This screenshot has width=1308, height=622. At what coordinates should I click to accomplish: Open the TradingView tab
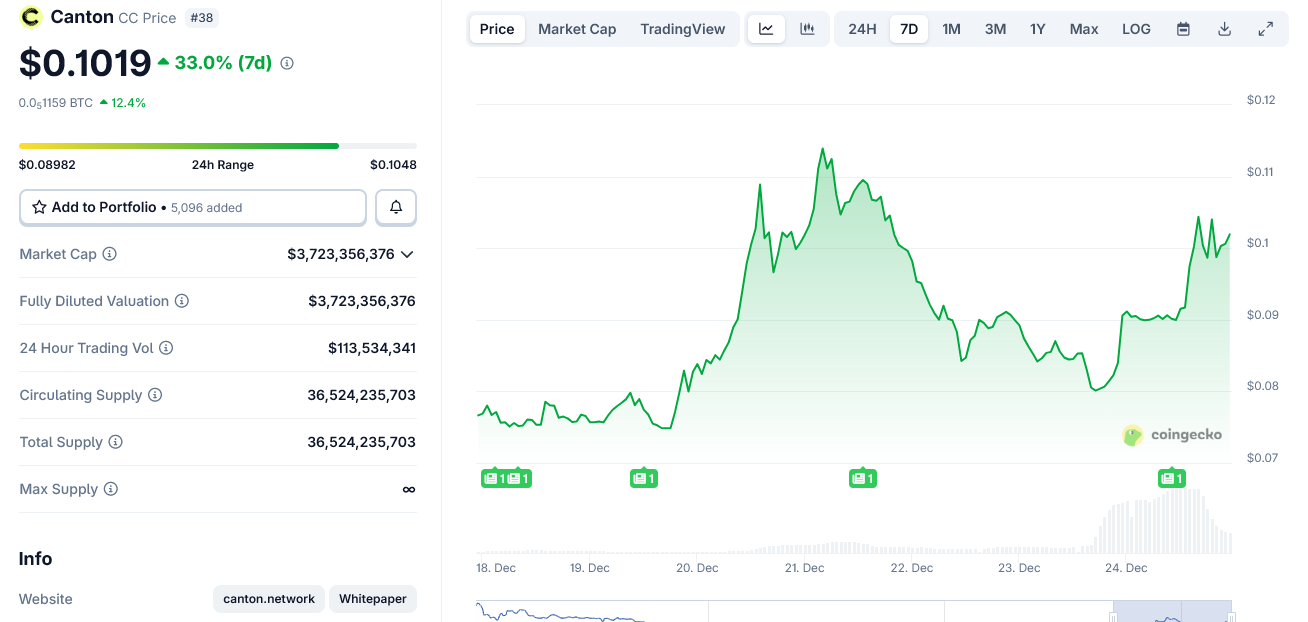coord(683,29)
